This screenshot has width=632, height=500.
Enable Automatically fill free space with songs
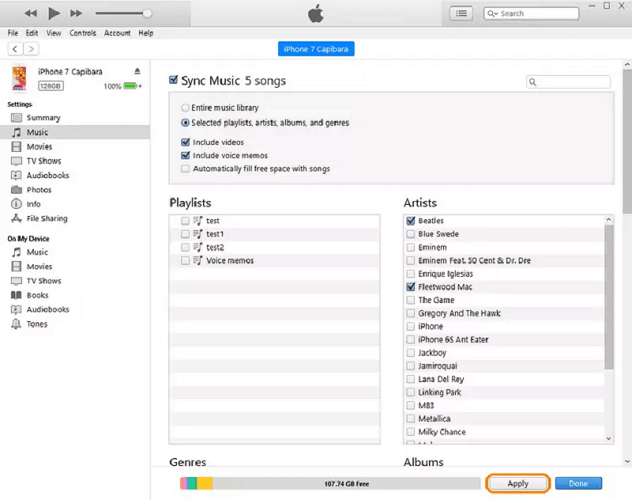186,169
